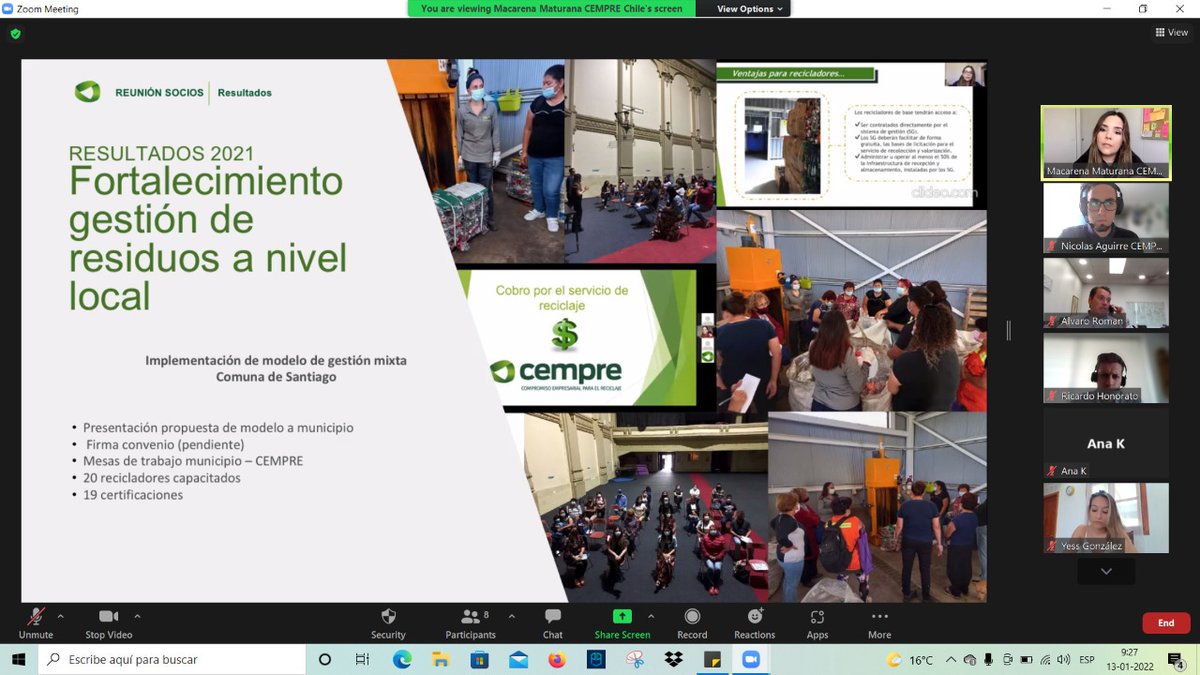Screen dimensions: 1200x675
Task: Click the Zoom icon on the taskbar
Action: [x=751, y=659]
